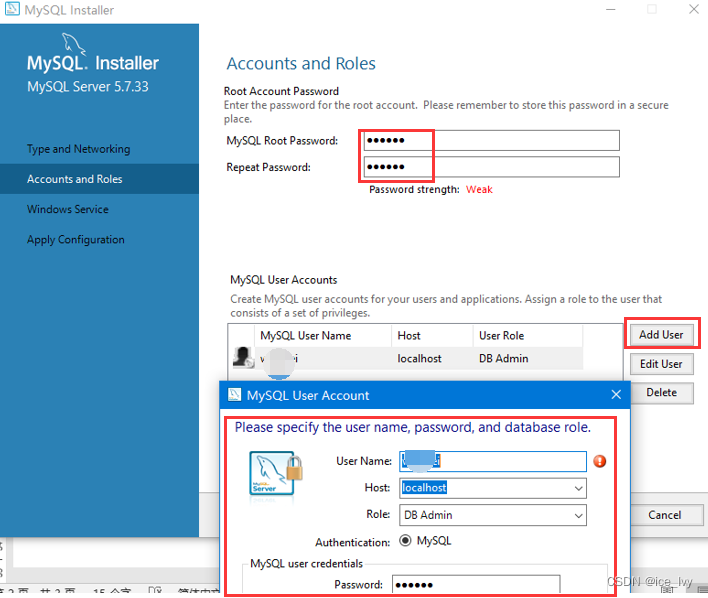
Task: Click the MySQL dolphin logo in sidebar
Action: 74,44
